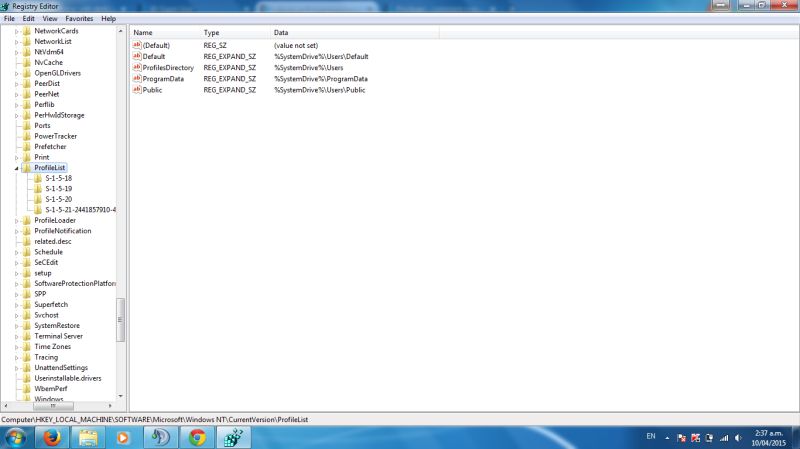This screenshot has height=449, width=800.
Task: Open the Favorites menu
Action: 79,18
